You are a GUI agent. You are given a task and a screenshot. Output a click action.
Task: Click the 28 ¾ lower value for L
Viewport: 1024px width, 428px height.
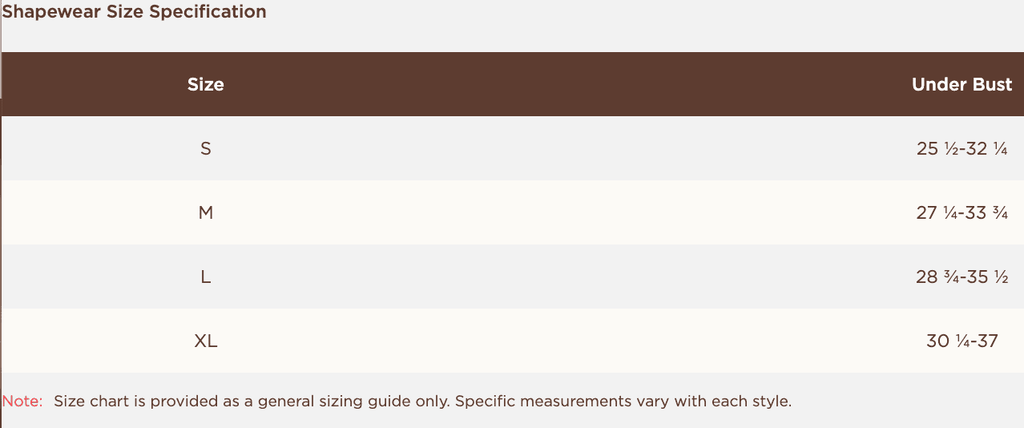[x=937, y=277]
